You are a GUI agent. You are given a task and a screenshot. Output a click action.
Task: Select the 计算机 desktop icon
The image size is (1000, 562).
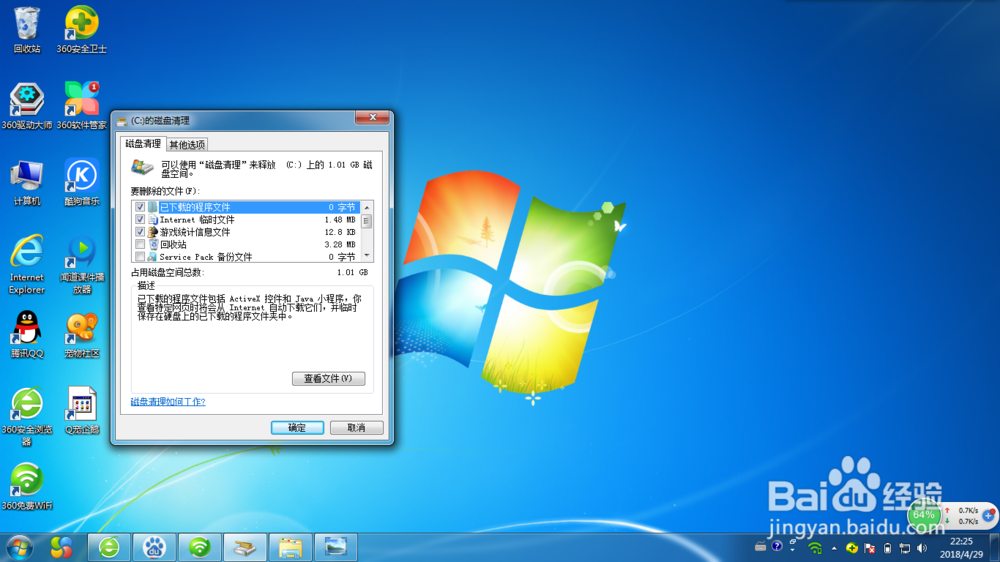pyautogui.click(x=27, y=182)
